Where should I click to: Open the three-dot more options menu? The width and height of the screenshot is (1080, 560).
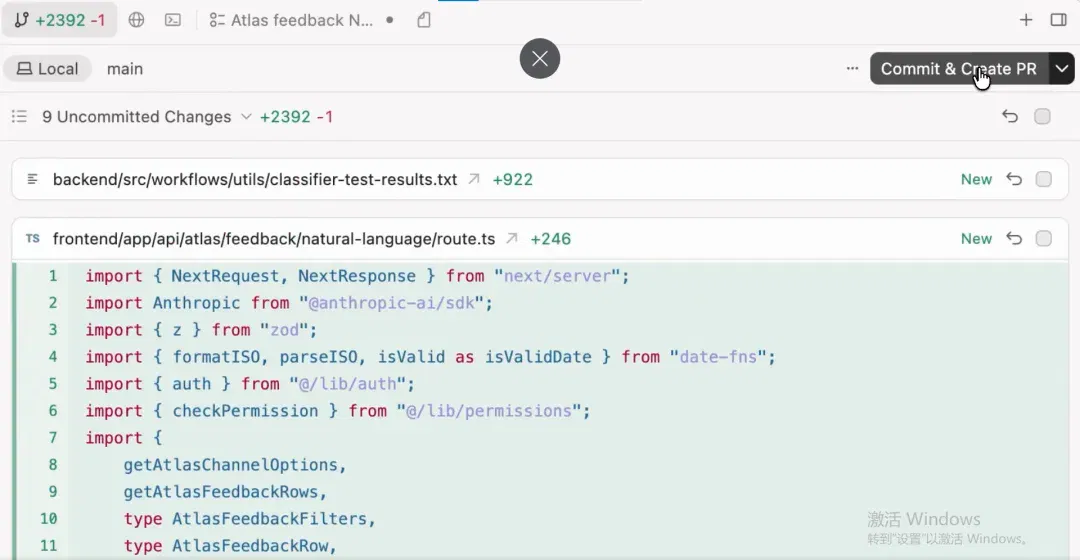[x=852, y=68]
